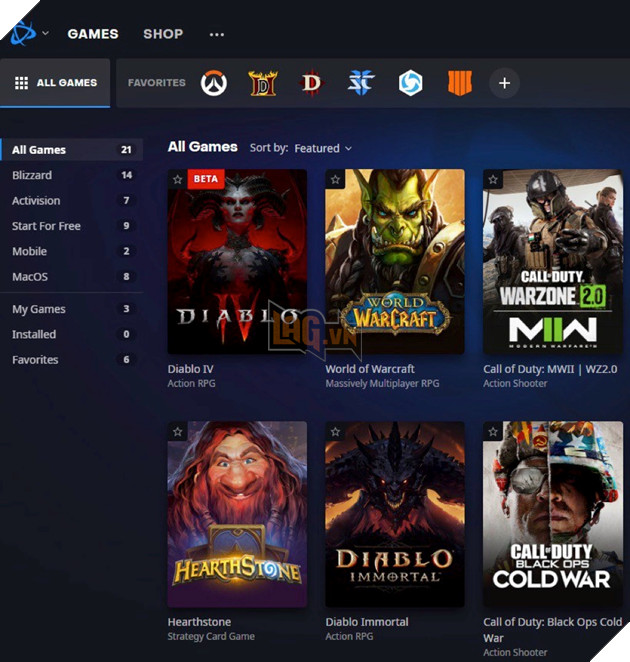Show MacOS games category
630x662 pixels.
coord(72,277)
